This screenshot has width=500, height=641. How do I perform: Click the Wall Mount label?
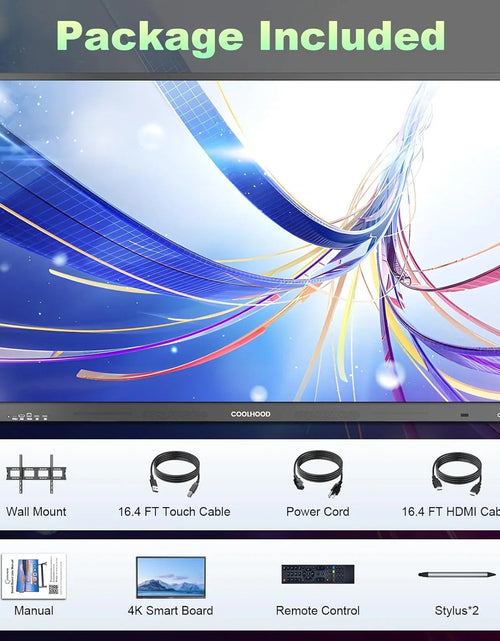pyautogui.click(x=36, y=511)
